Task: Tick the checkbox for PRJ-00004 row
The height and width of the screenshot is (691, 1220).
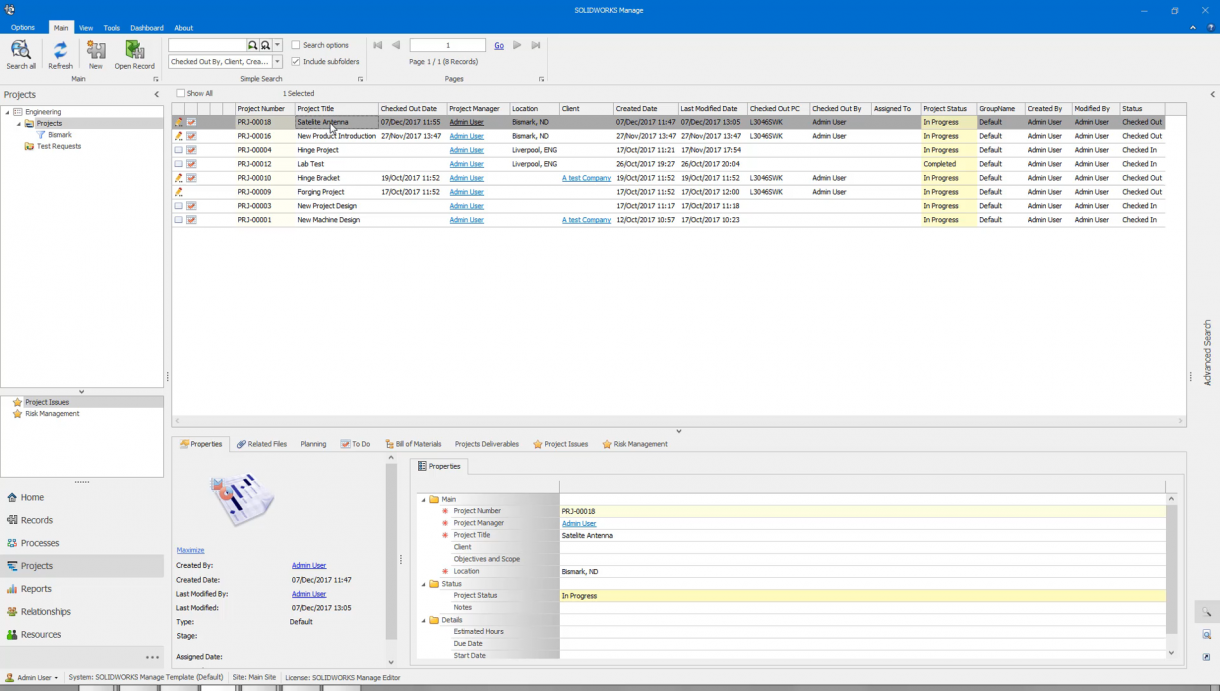Action: [x=179, y=150]
